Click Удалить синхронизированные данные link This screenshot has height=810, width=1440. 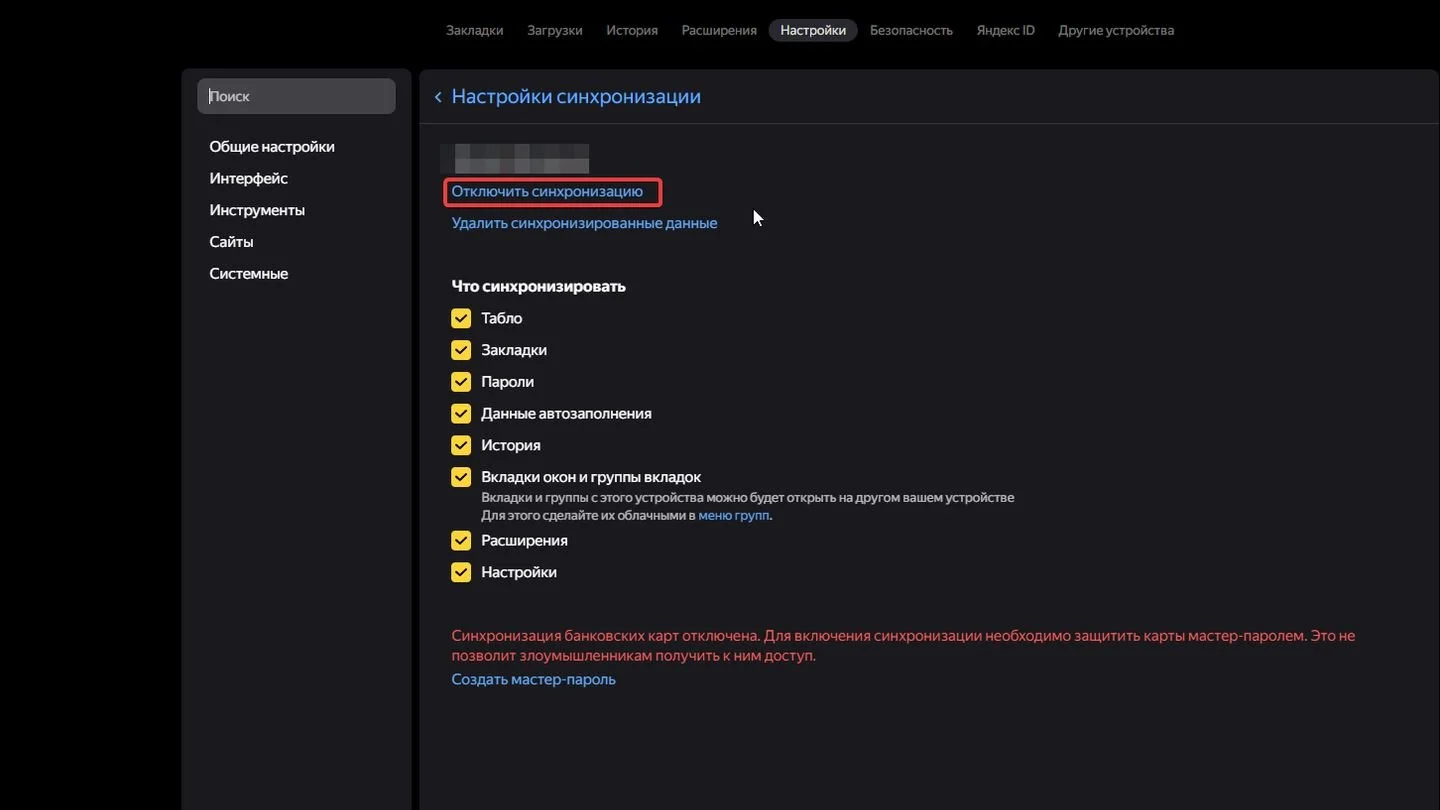coord(584,223)
